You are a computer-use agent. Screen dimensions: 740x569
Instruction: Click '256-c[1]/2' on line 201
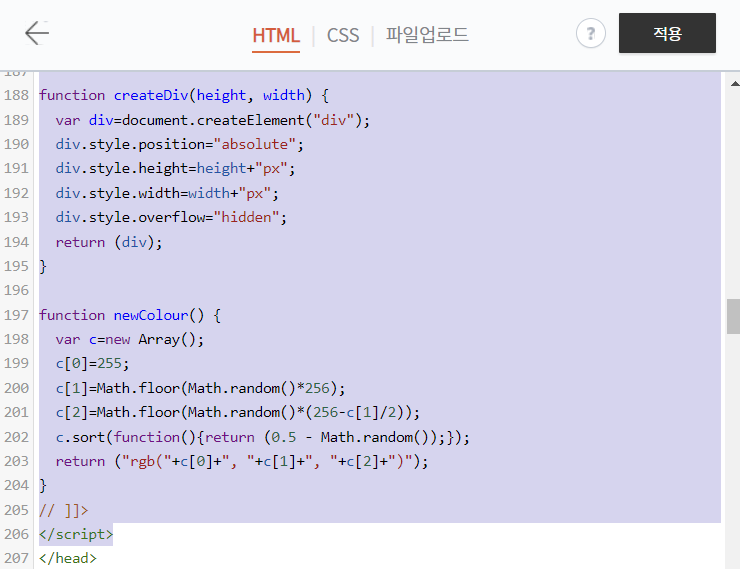point(354,413)
